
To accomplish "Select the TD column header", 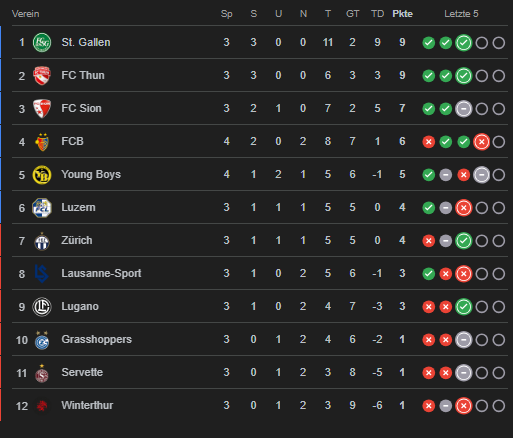I will (x=377, y=14).
